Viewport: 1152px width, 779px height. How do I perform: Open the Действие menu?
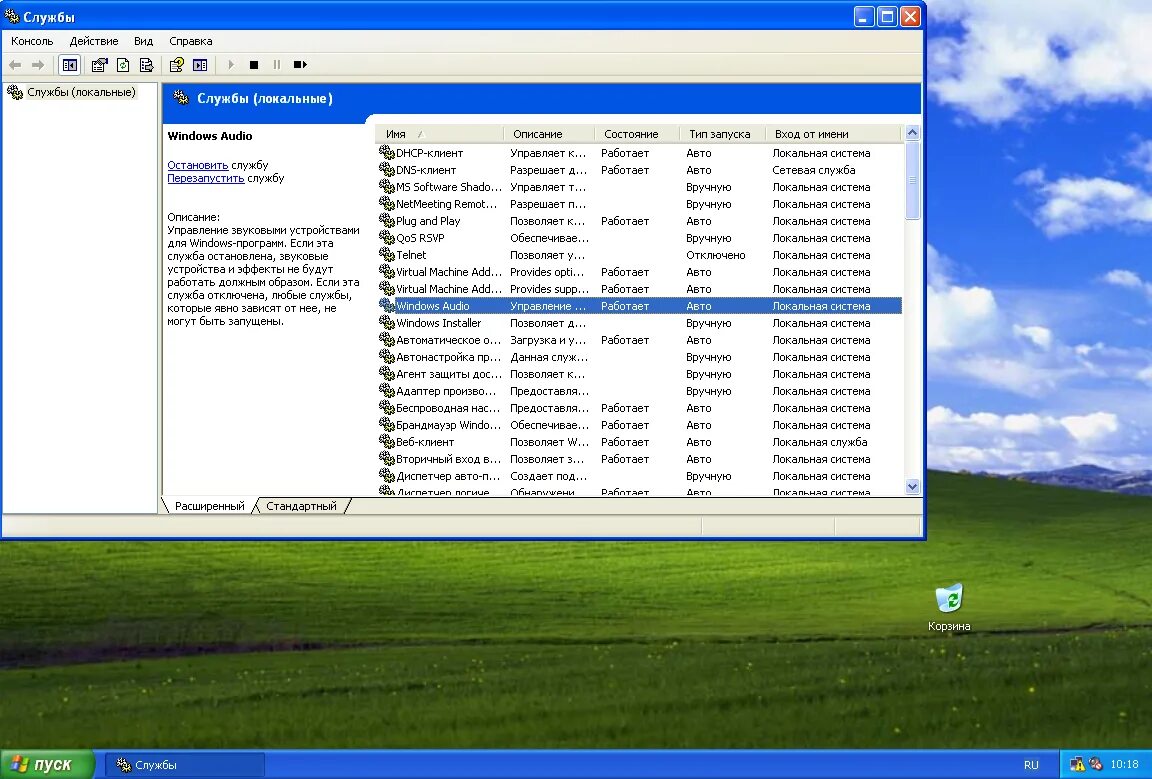(x=93, y=41)
